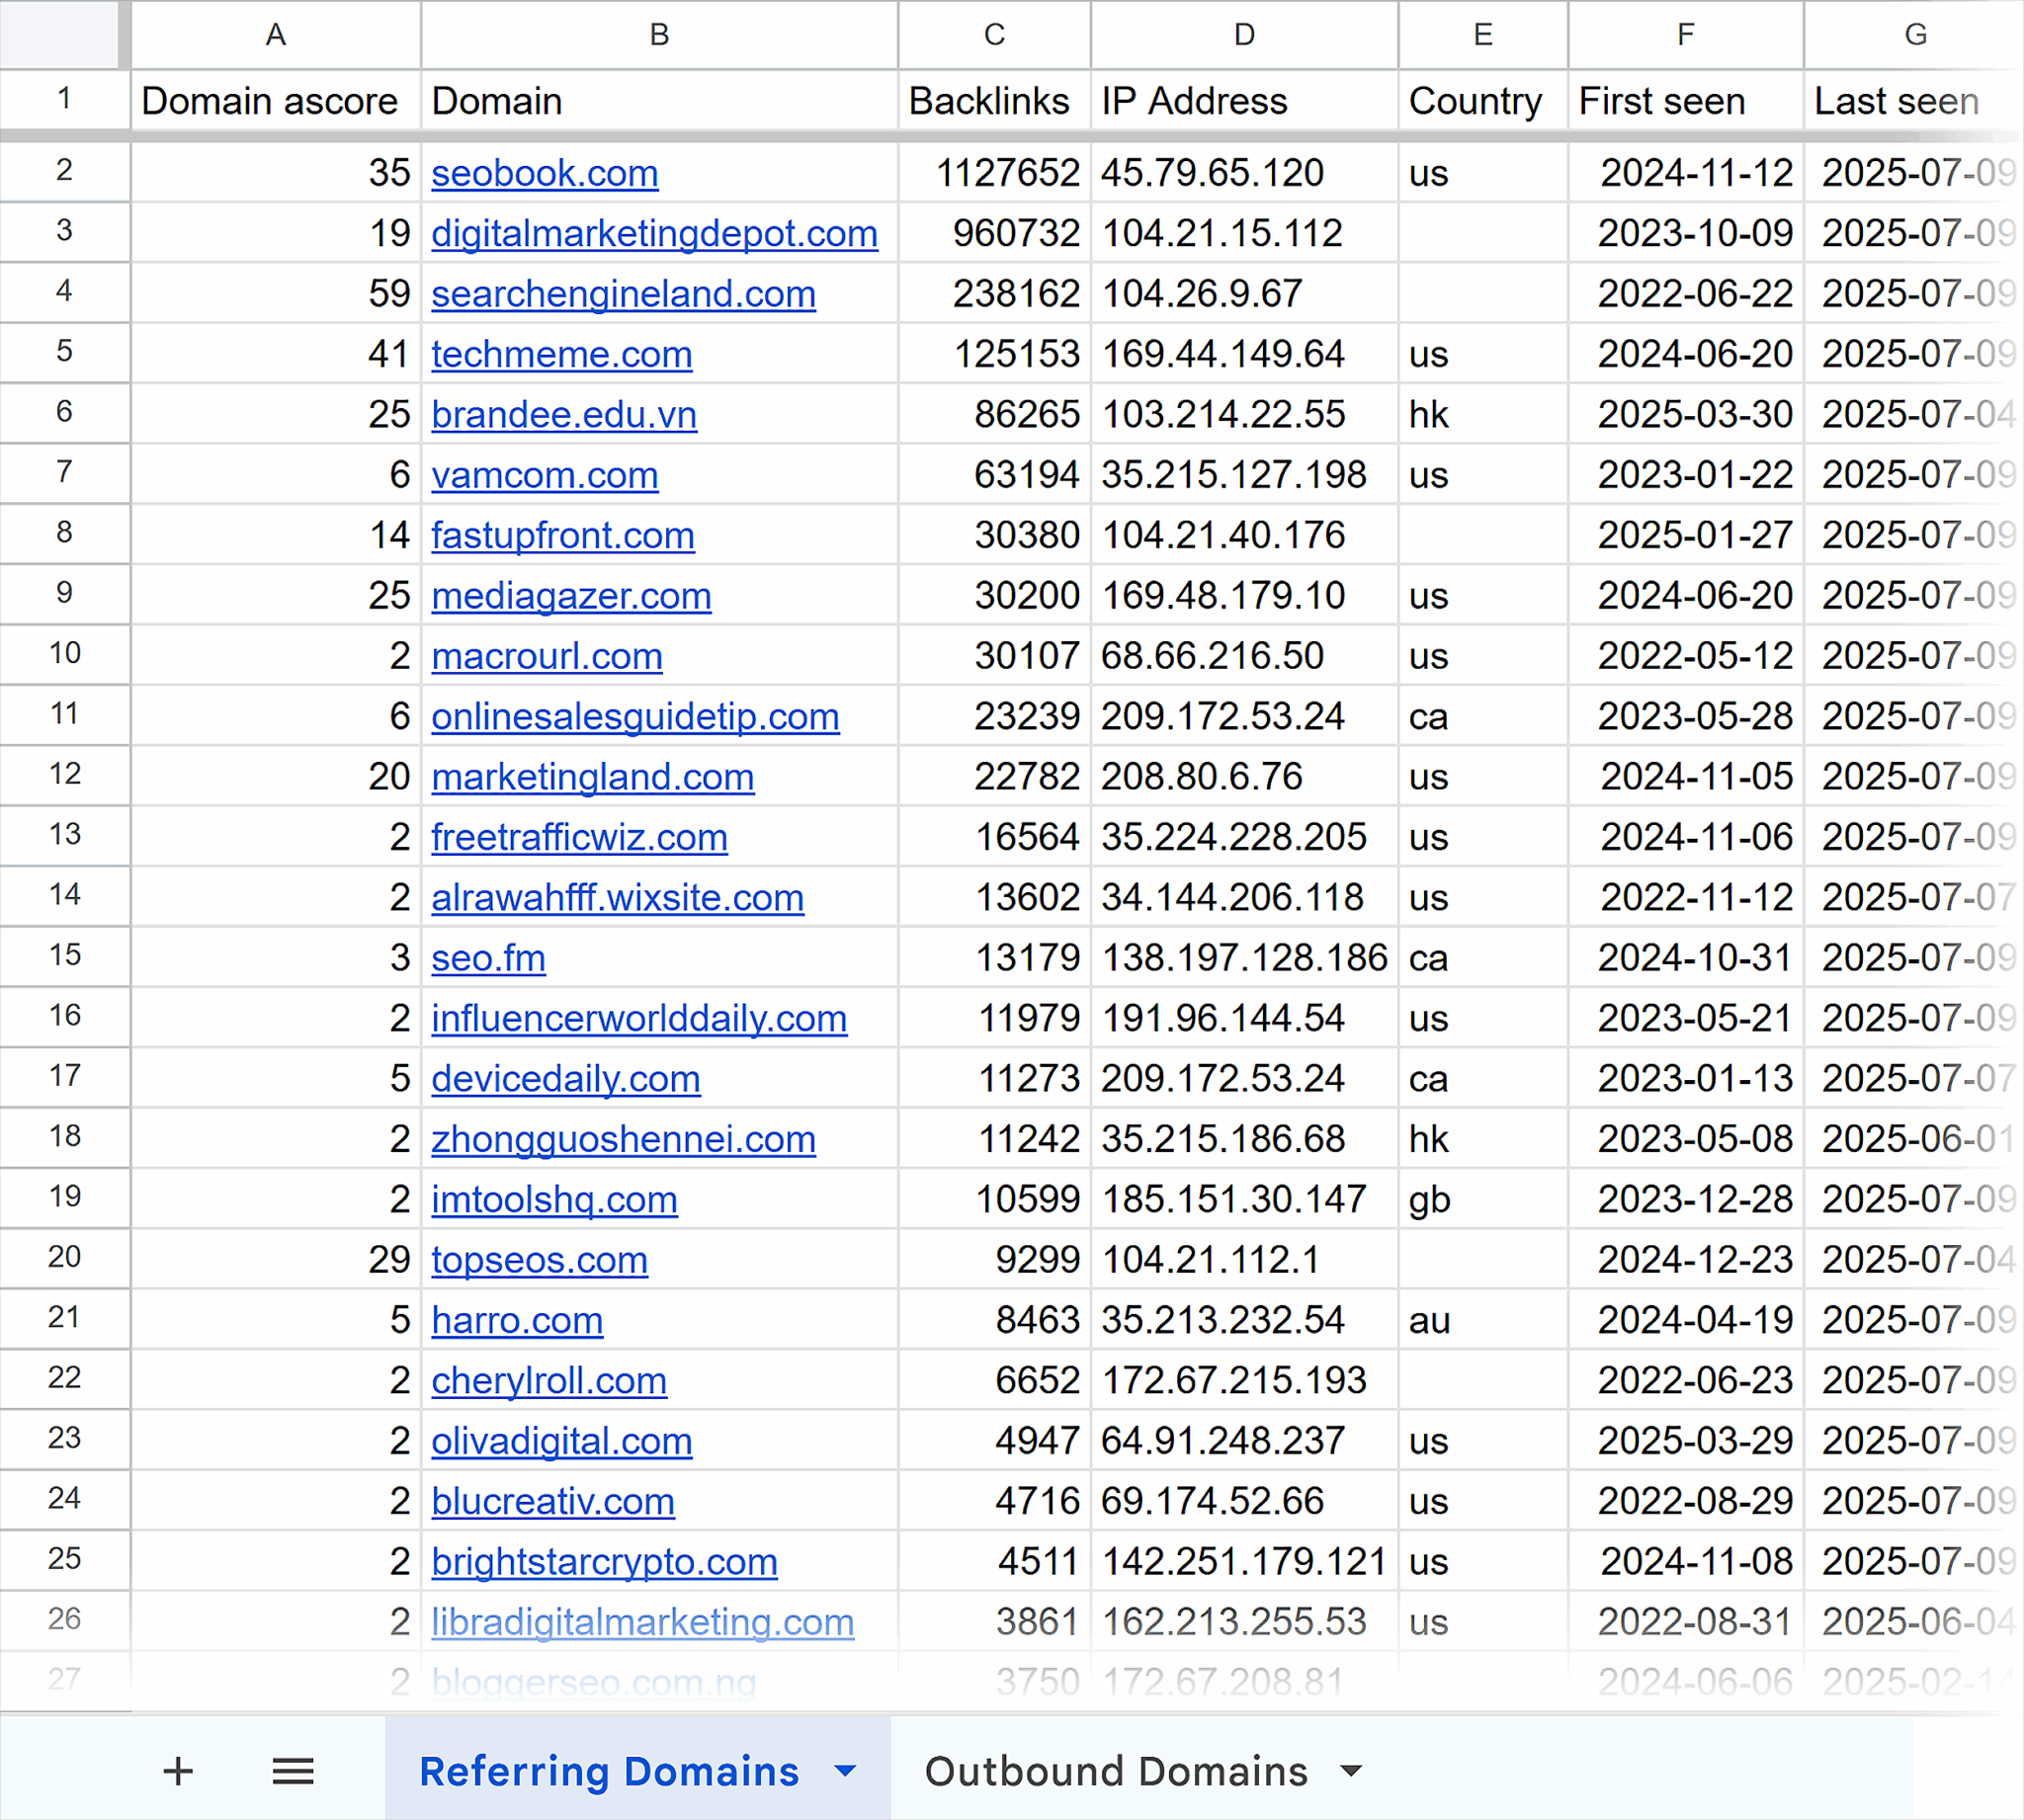The height and width of the screenshot is (1820, 2024).
Task: Open the Outbound Domains tab dropdown arrow
Action: tap(1352, 1770)
